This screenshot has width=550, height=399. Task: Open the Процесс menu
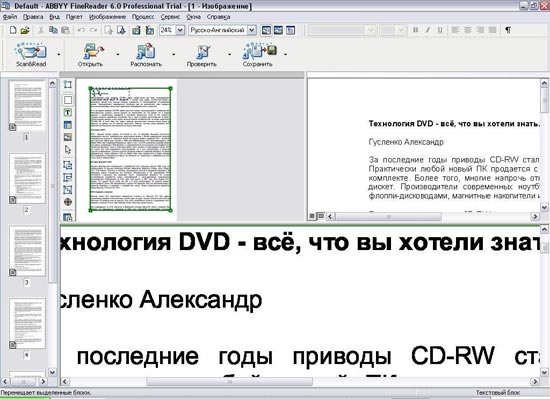pos(143,17)
